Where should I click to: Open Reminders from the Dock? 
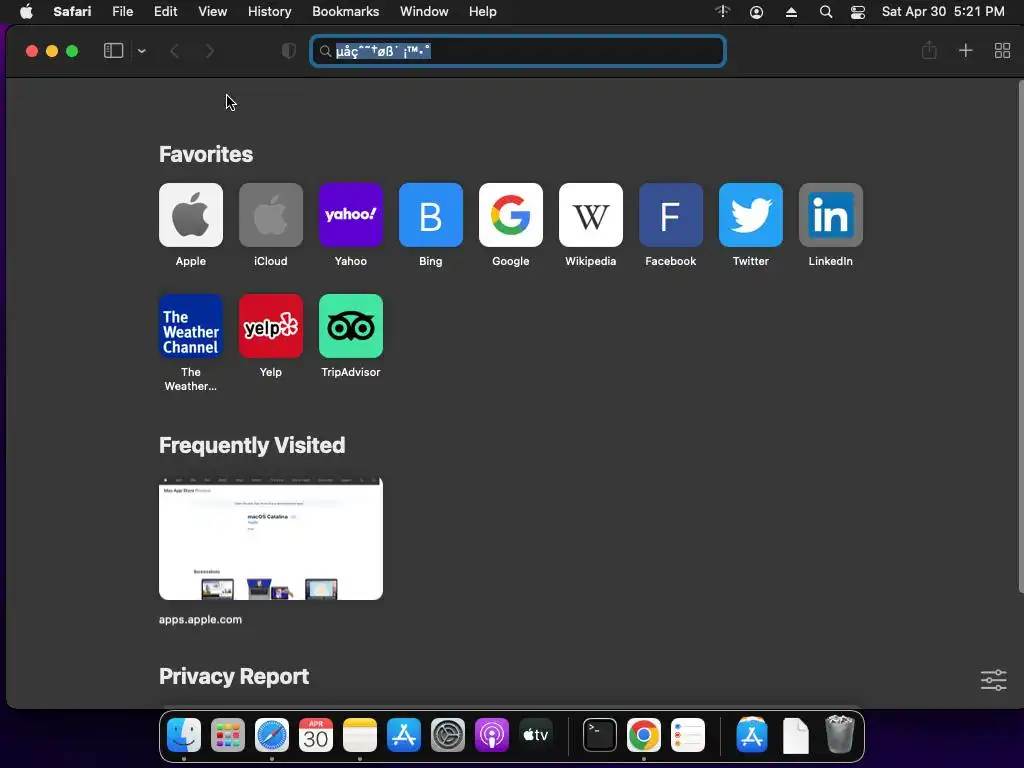click(x=688, y=735)
